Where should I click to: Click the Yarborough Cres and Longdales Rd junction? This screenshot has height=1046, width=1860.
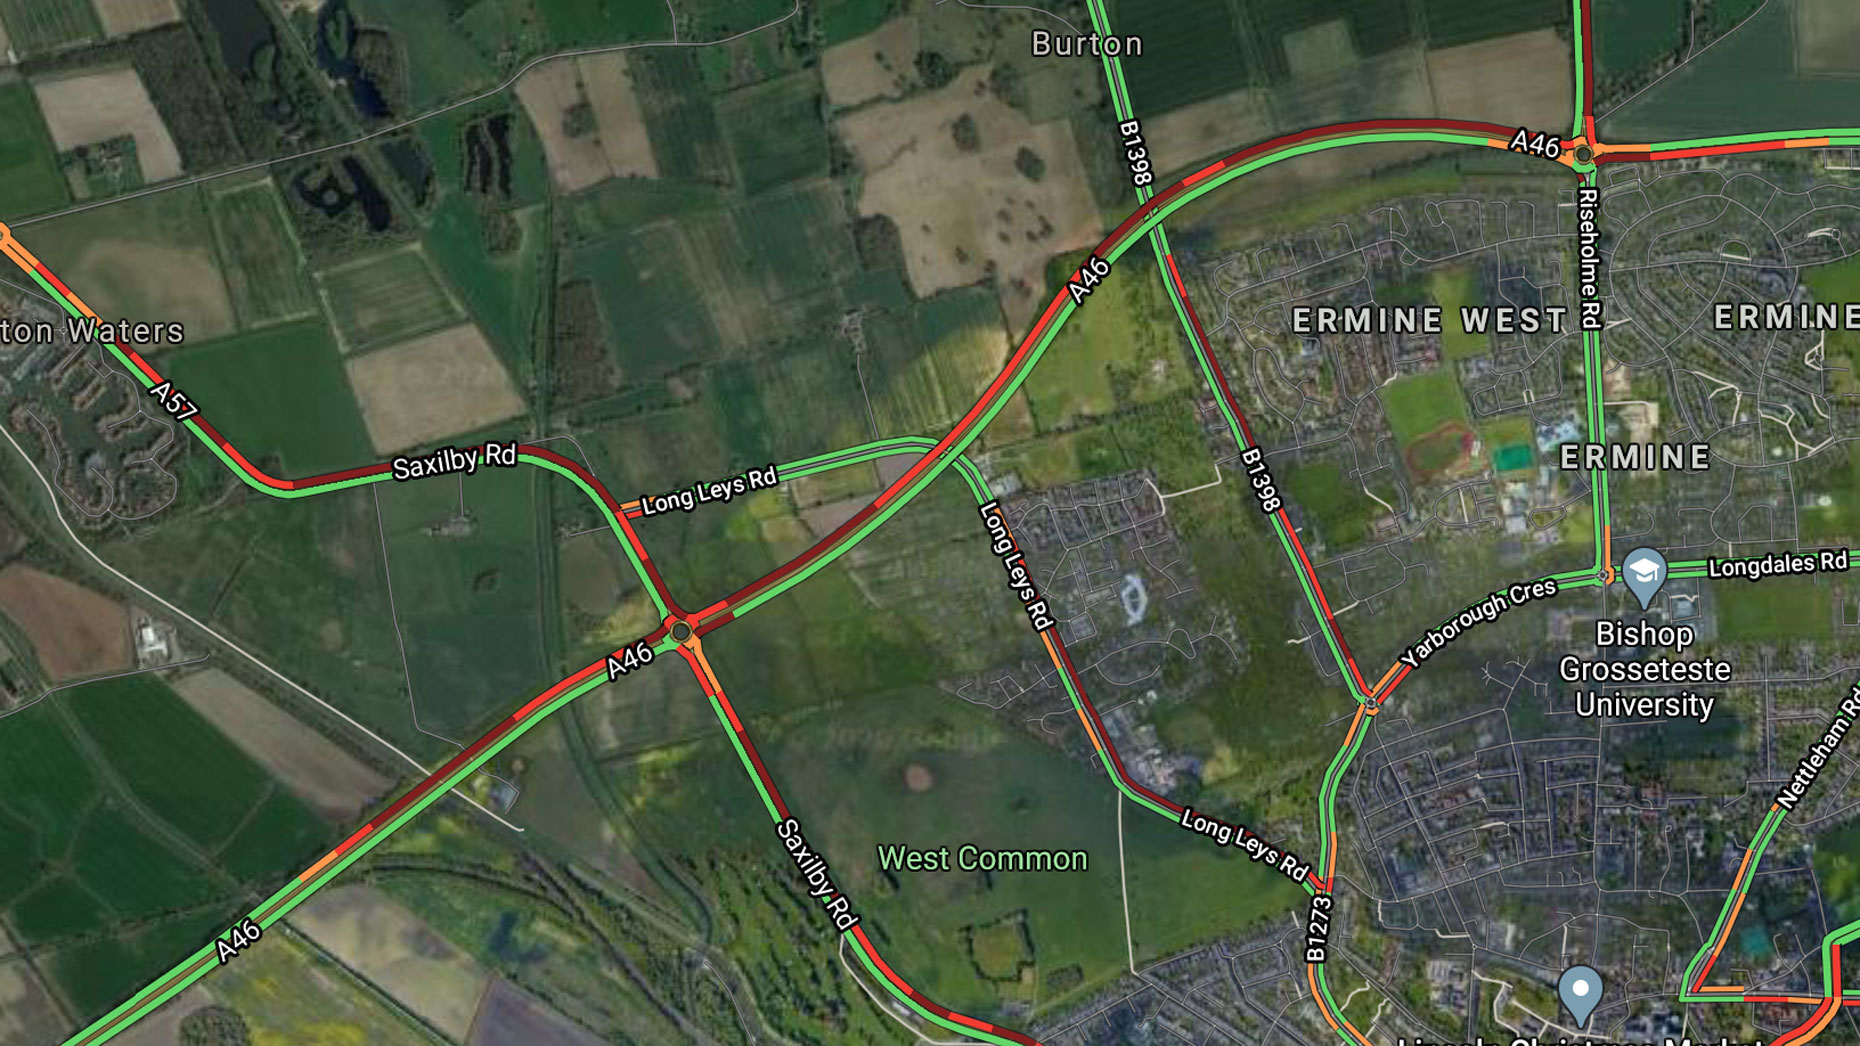(1604, 576)
